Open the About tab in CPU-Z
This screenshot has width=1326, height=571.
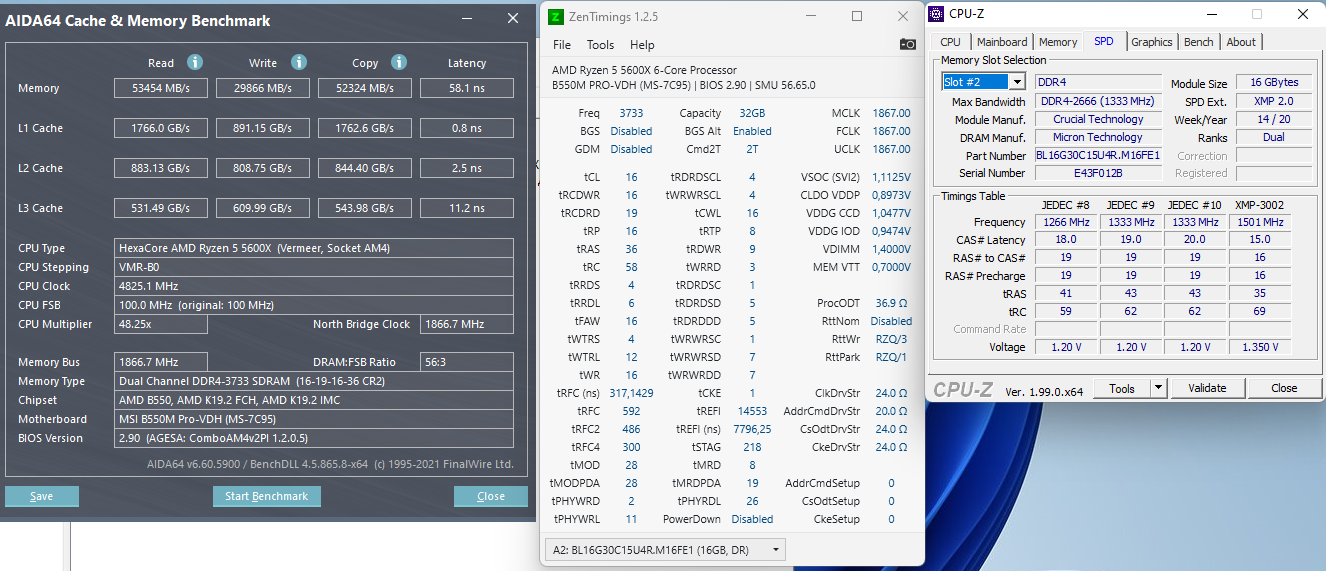(x=1241, y=42)
